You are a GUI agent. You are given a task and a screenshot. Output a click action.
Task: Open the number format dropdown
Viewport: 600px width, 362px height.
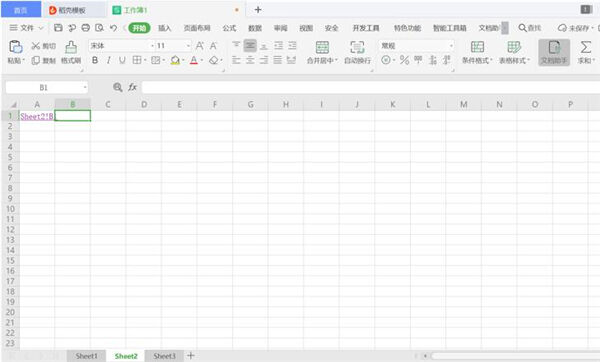[x=452, y=46]
